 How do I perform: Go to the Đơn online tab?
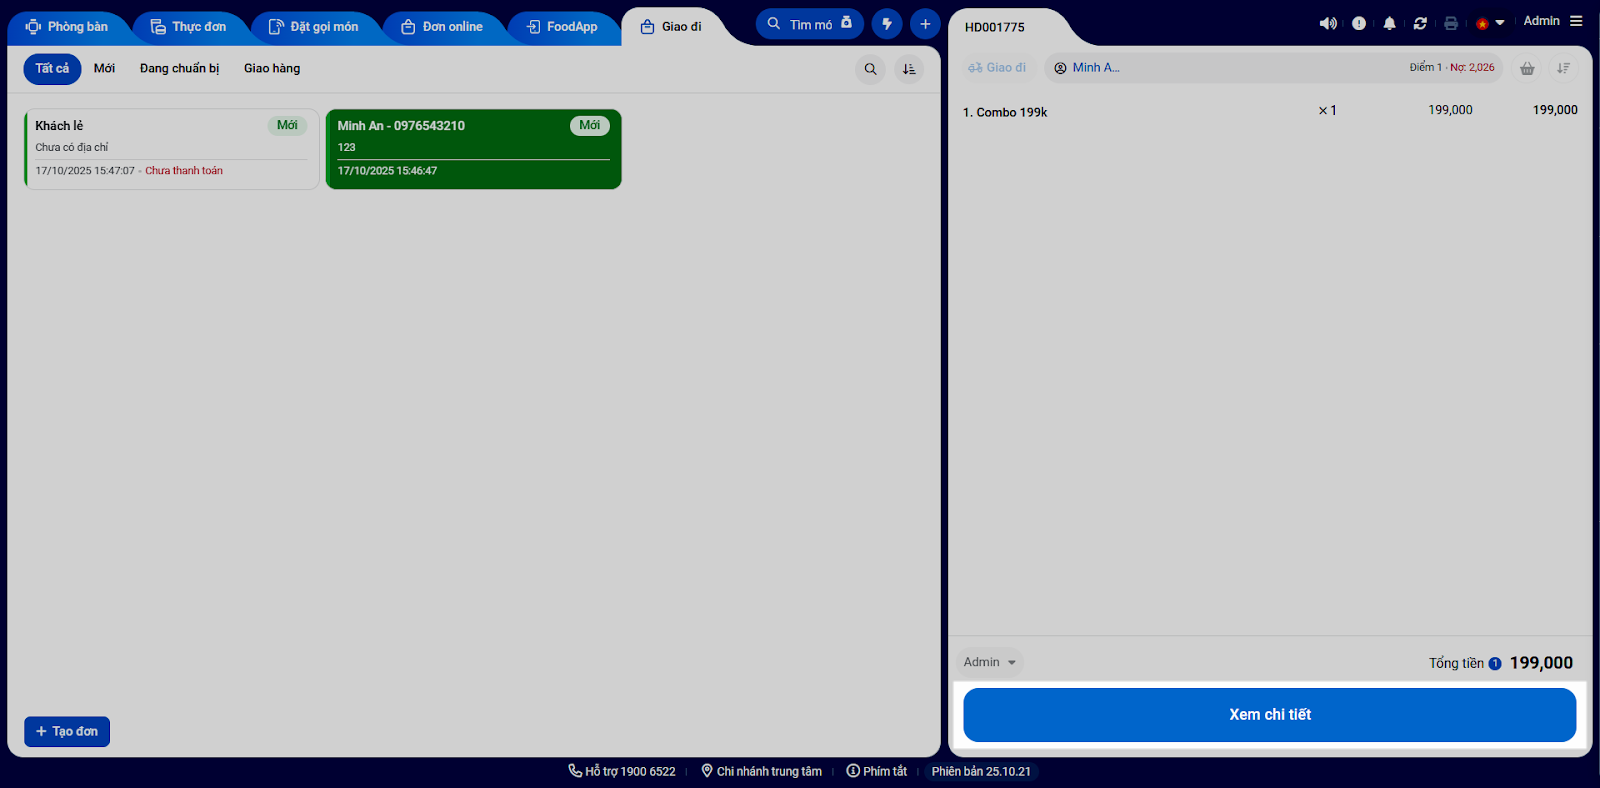(442, 27)
